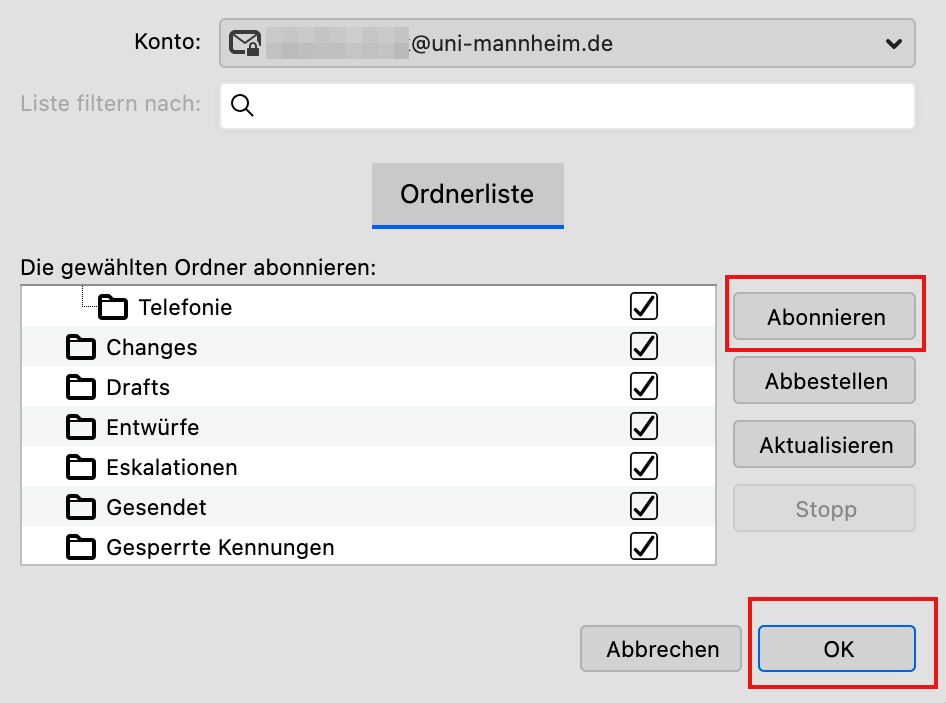946x703 pixels.
Task: Refresh list with Aktualisieren button
Action: click(824, 445)
